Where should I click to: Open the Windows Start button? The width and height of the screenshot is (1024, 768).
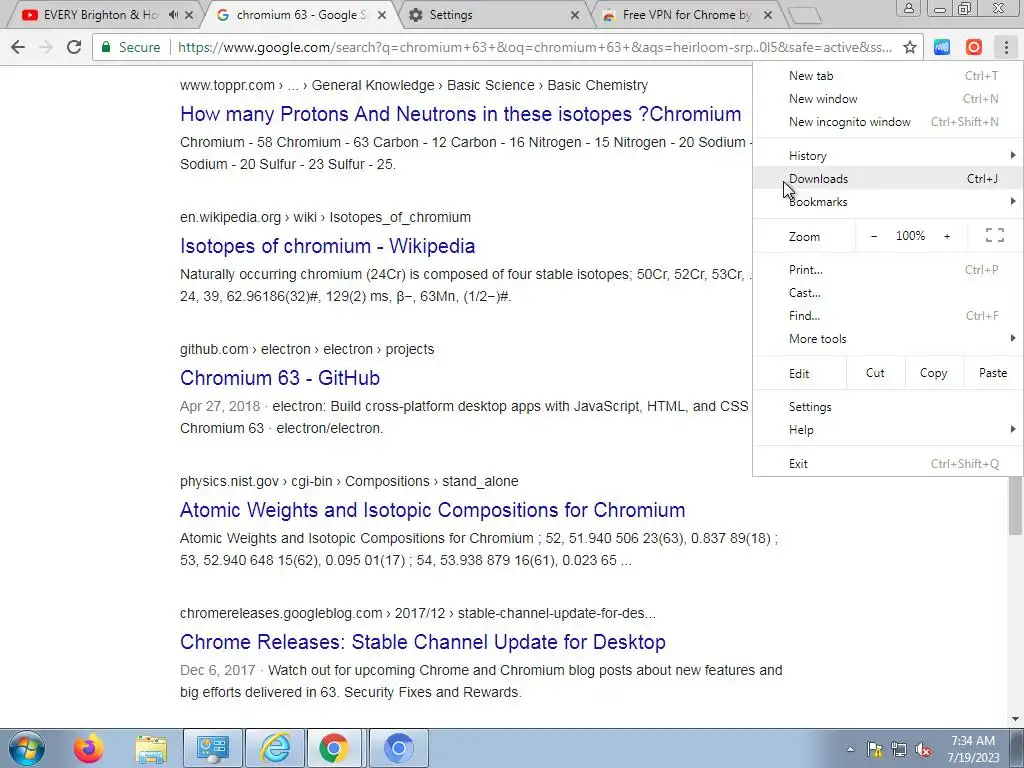pos(27,748)
